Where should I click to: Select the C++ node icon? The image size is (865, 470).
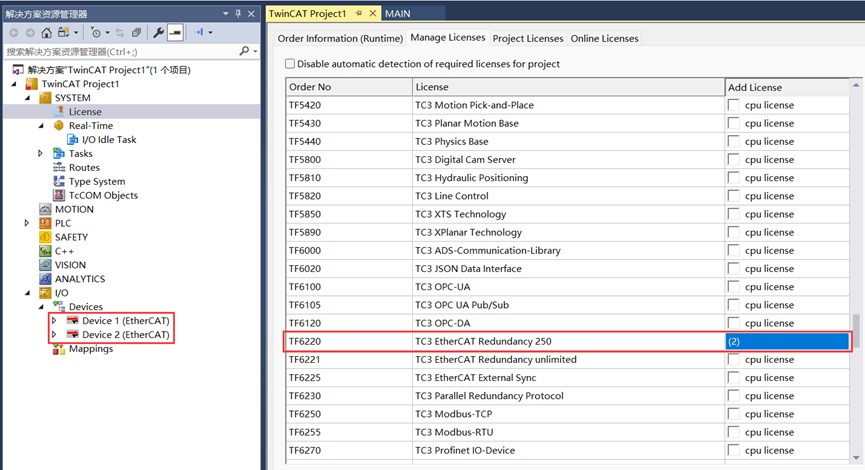45,250
